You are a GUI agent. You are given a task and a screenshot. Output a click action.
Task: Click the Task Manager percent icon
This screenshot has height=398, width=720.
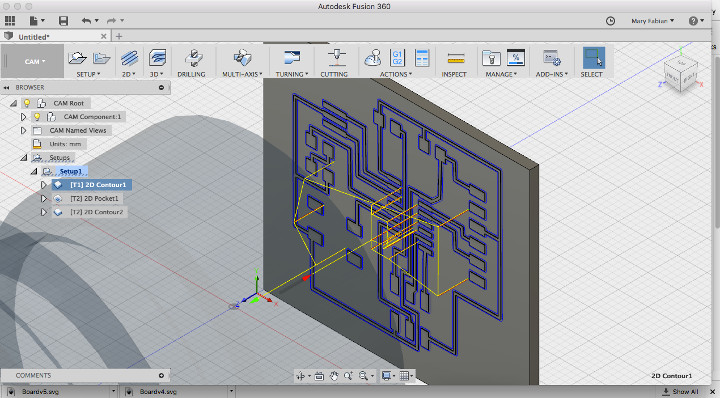pos(516,58)
